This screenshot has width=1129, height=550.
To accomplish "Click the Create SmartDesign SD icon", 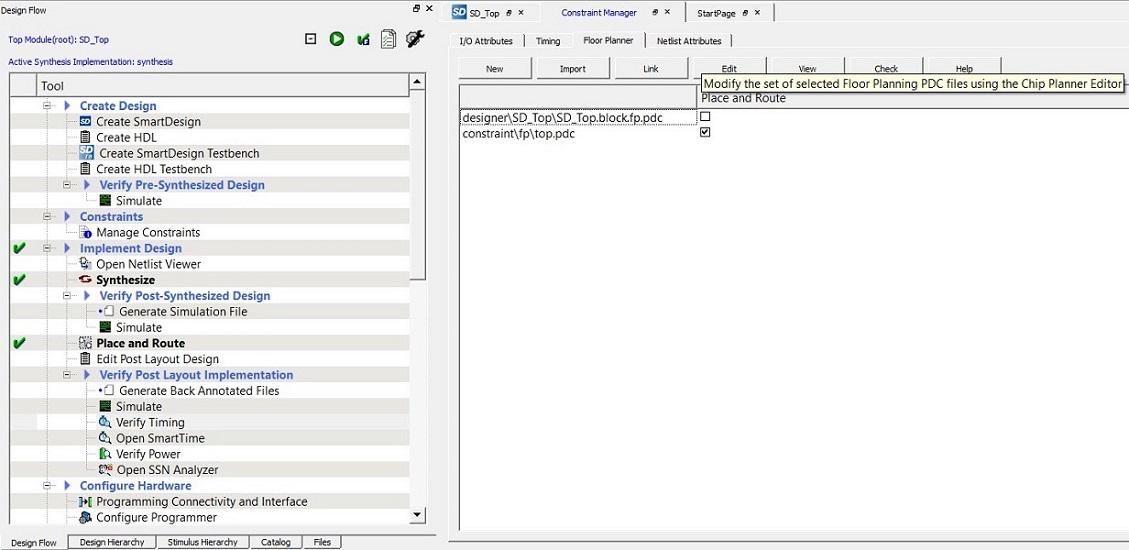I will click(86, 121).
